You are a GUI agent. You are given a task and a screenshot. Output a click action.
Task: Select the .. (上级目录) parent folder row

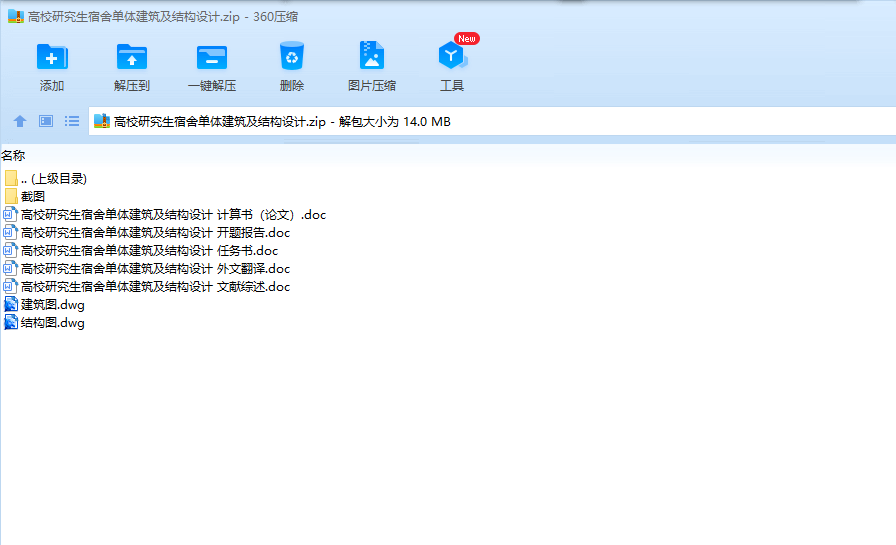pyautogui.click(x=45, y=178)
